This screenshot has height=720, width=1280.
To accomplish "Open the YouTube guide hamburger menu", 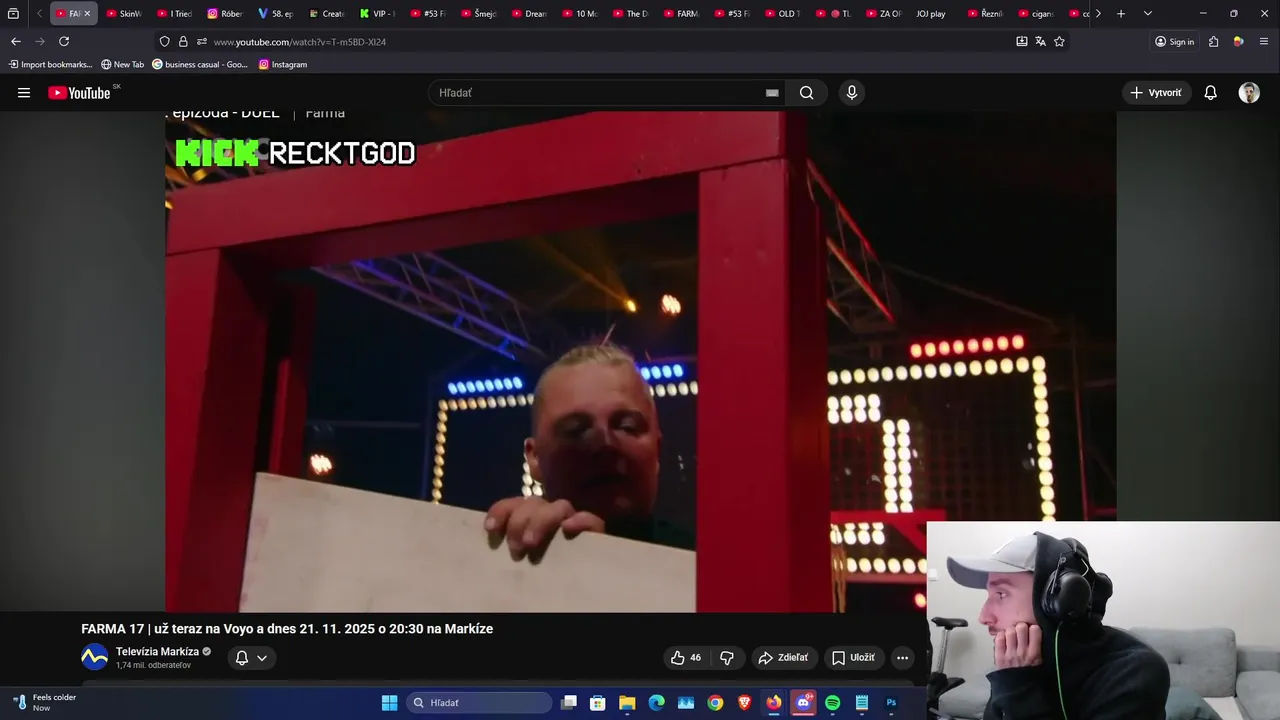I will click(x=24, y=93).
